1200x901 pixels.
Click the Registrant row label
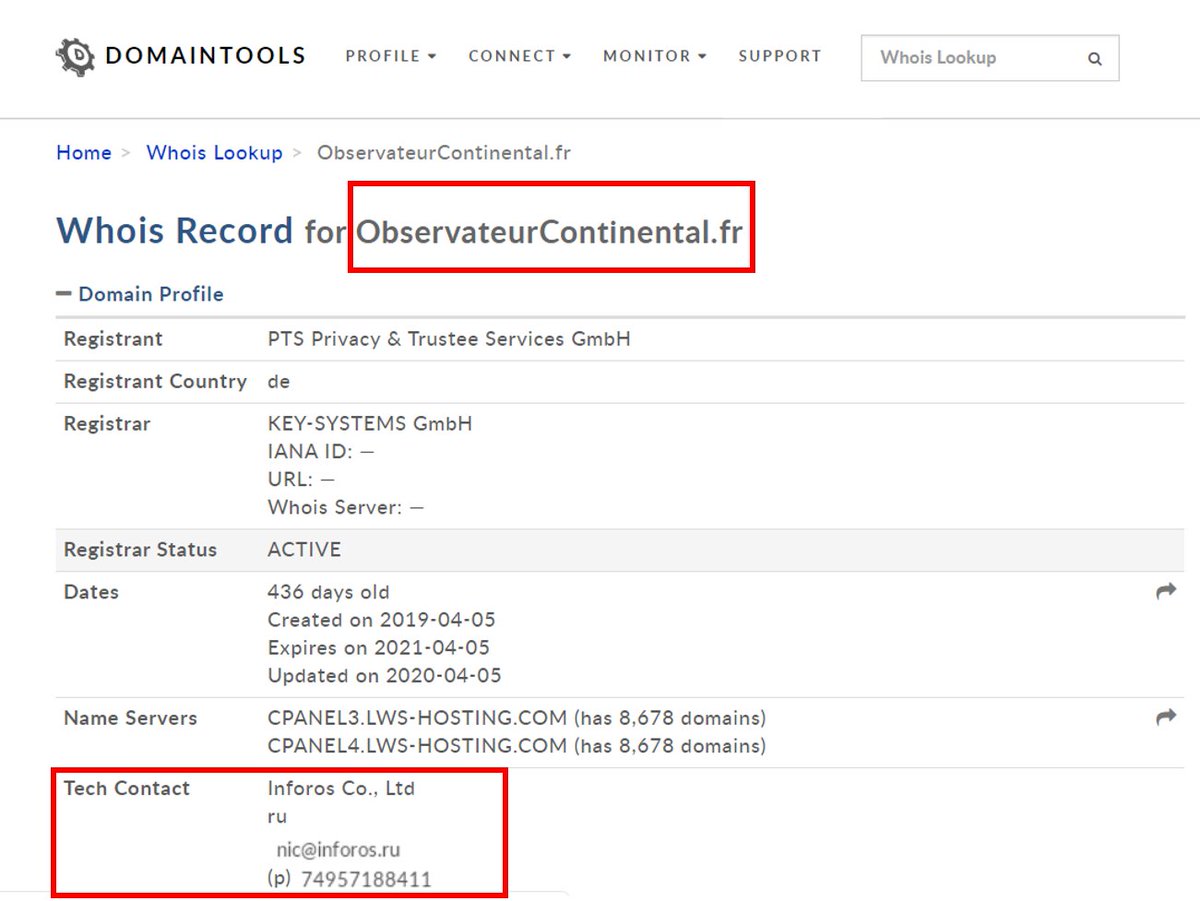coord(113,339)
